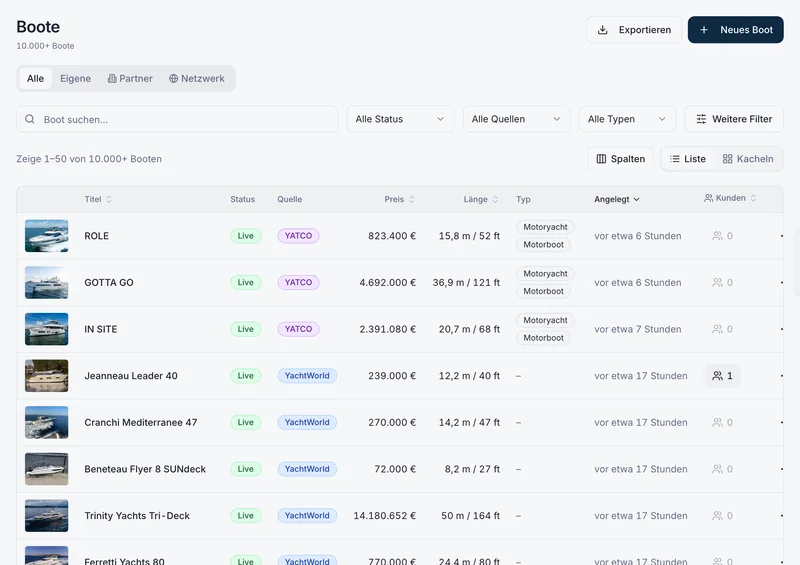Viewport: 800px width, 565px height.
Task: Open the Alle Status dropdown
Action: coord(400,119)
